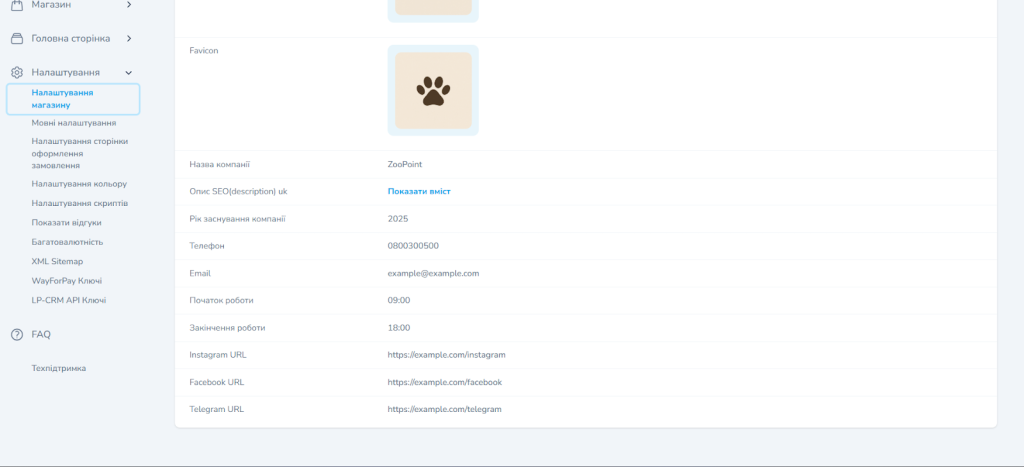Click the shop bag icon beside Магазин

[x=16, y=5]
